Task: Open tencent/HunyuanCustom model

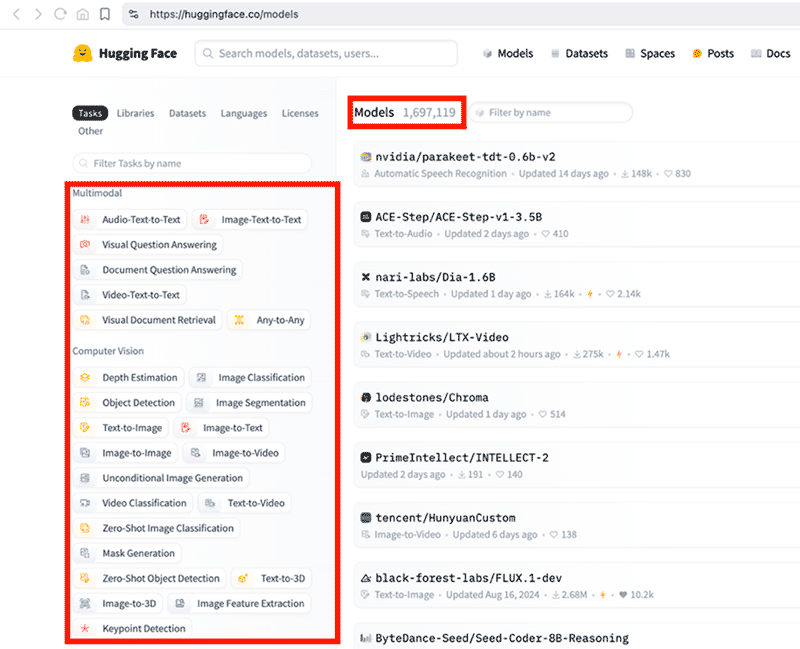Action: 445,518
